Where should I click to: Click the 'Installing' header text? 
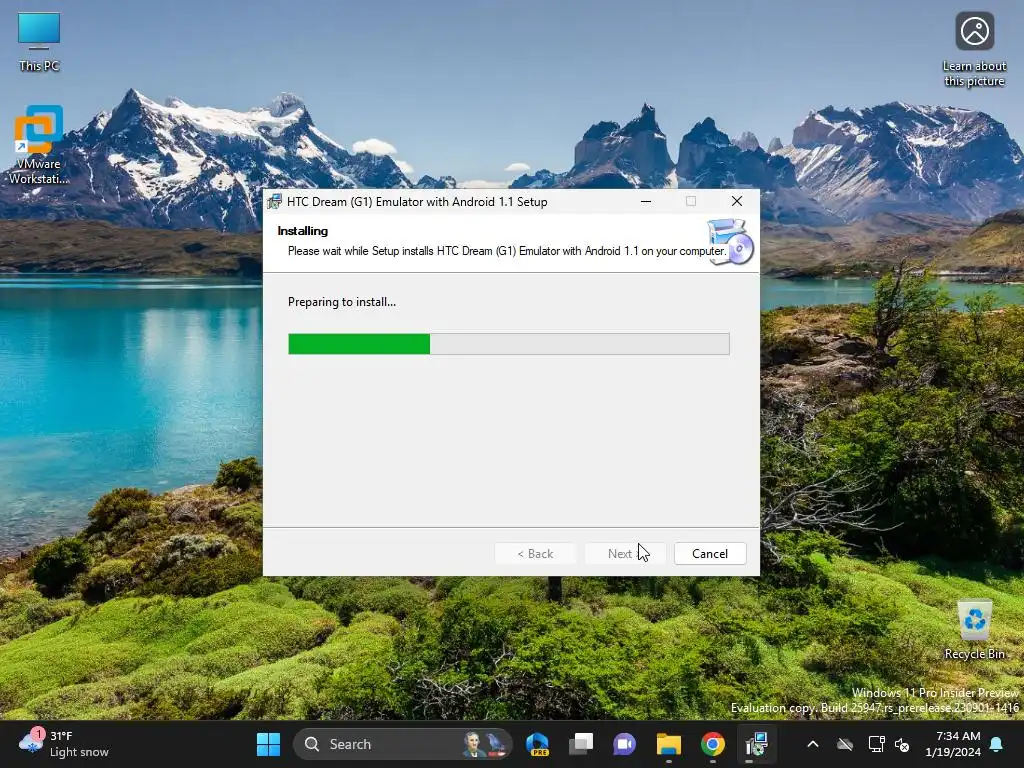tap(302, 231)
